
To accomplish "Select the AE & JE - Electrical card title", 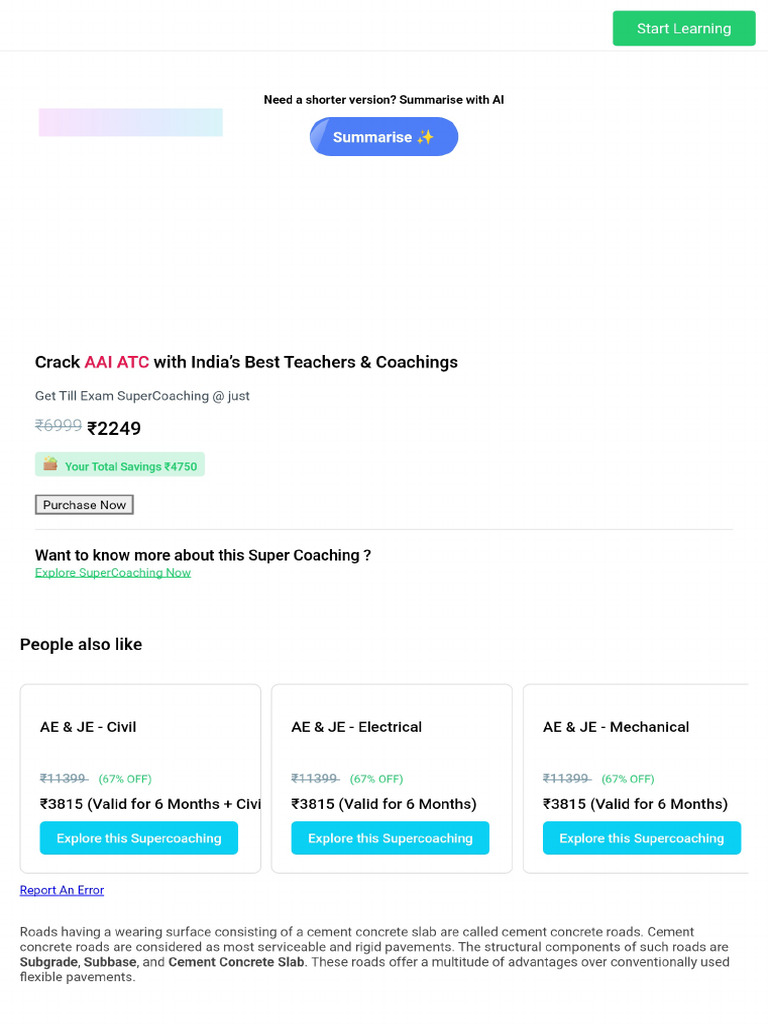I will point(357,727).
